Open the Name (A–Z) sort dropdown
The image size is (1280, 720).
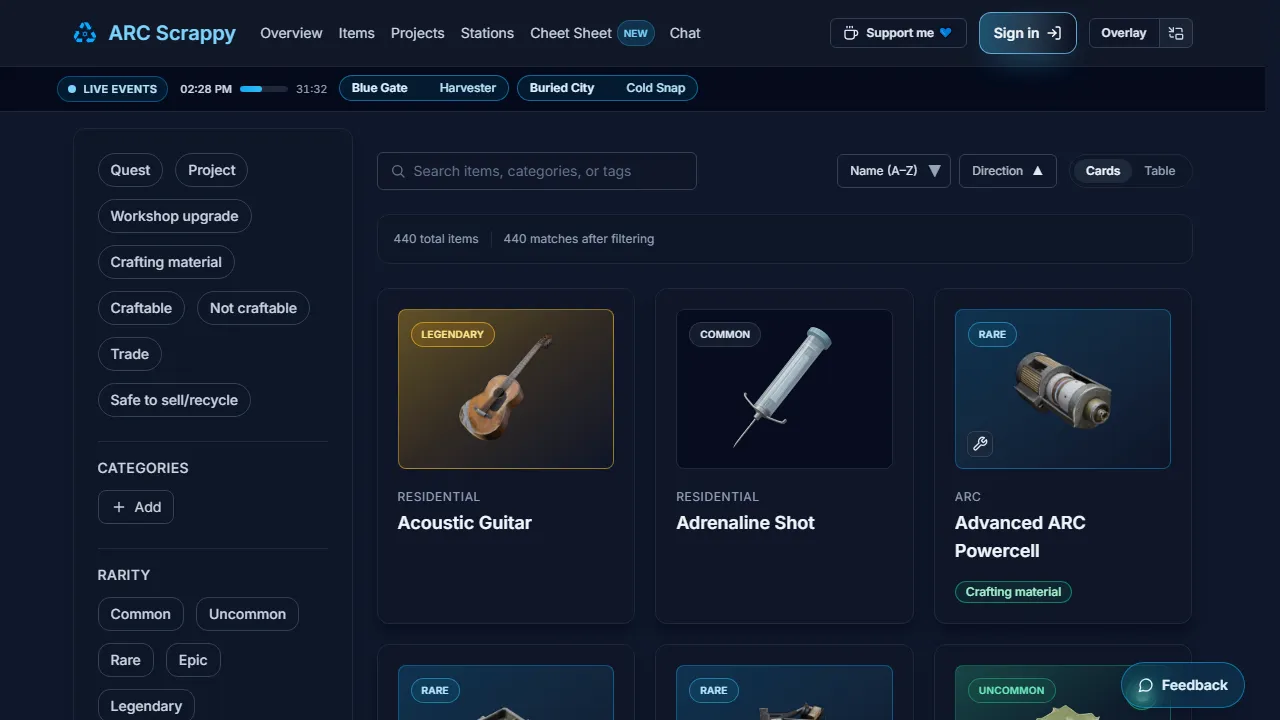[893, 171]
